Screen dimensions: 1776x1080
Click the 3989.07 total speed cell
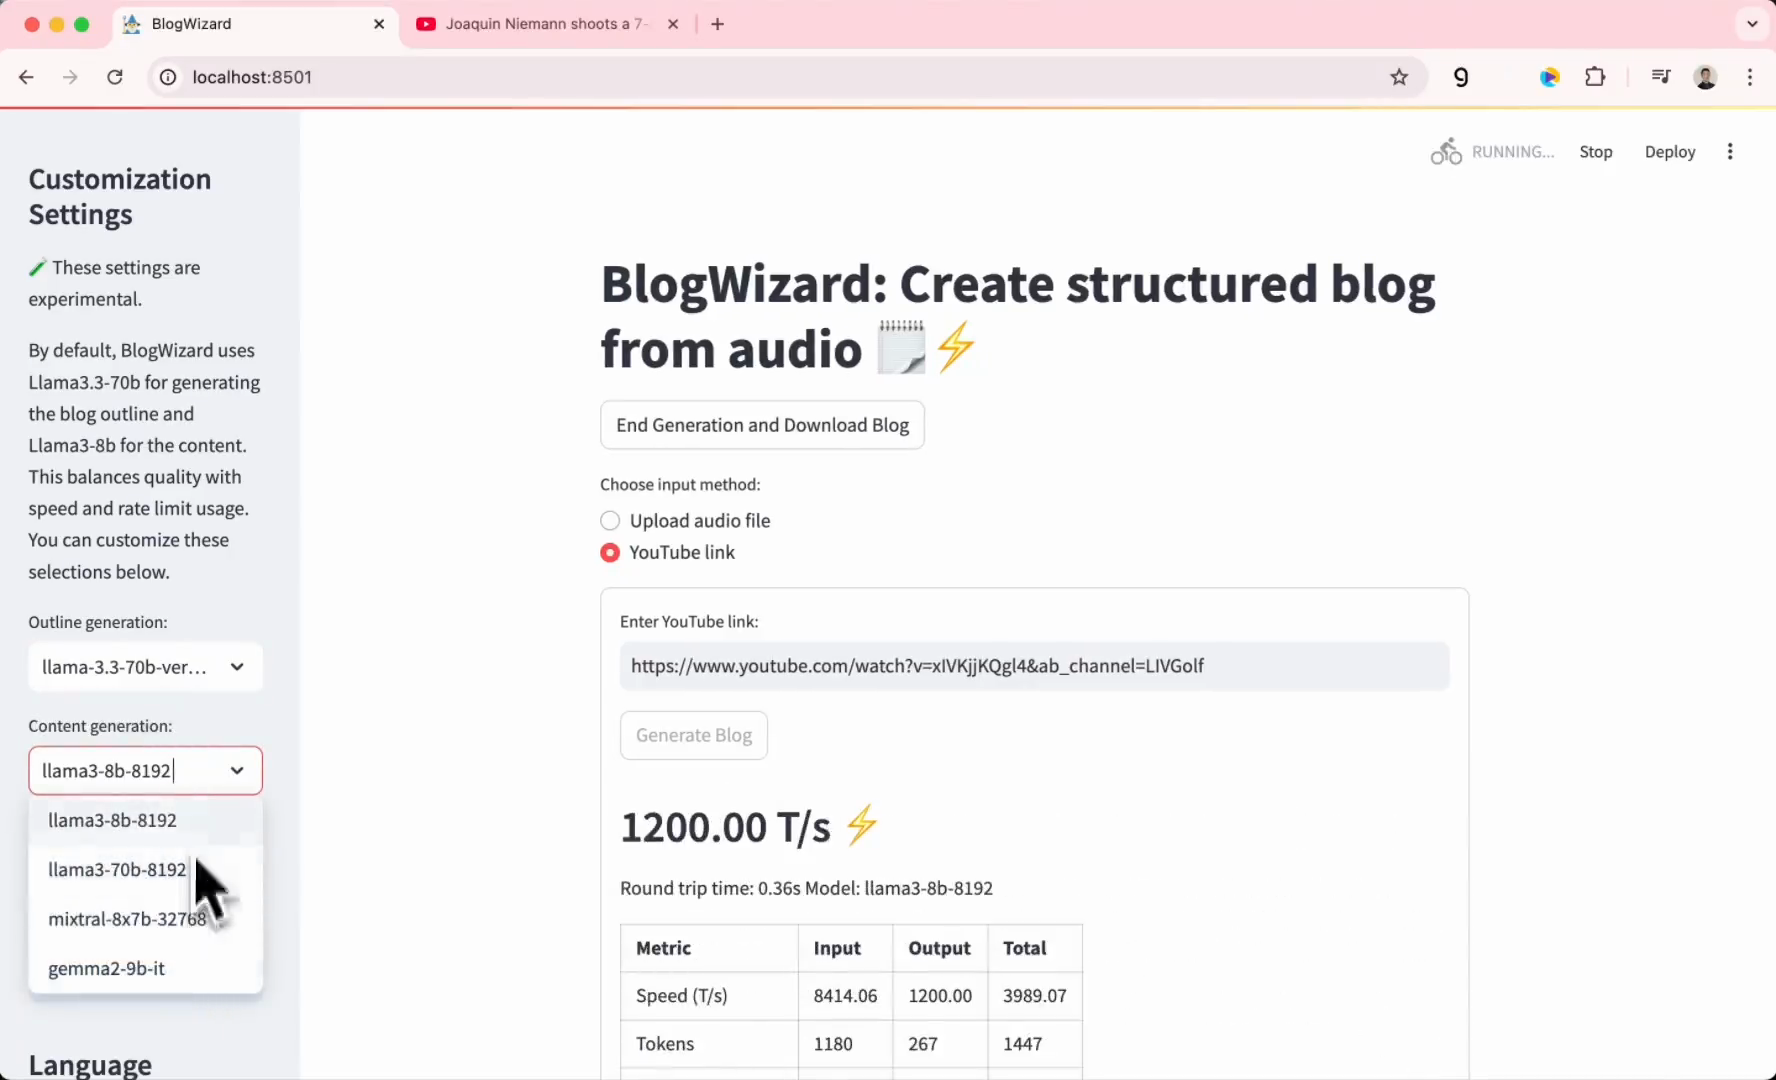pyautogui.click(x=1035, y=996)
